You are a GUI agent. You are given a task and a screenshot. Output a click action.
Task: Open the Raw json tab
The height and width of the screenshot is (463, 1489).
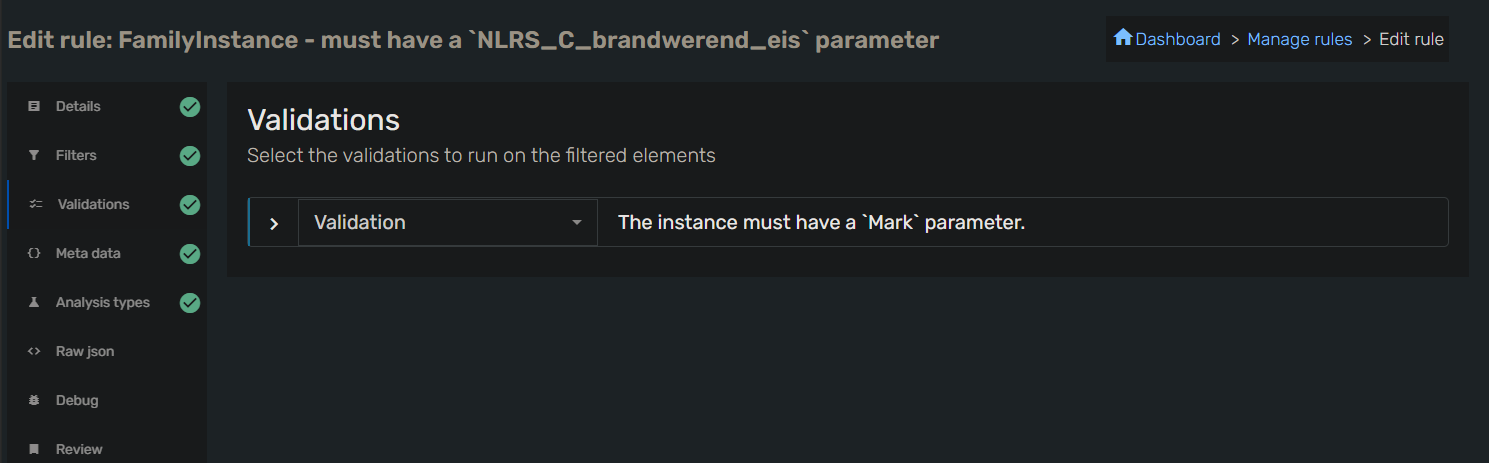[85, 352]
